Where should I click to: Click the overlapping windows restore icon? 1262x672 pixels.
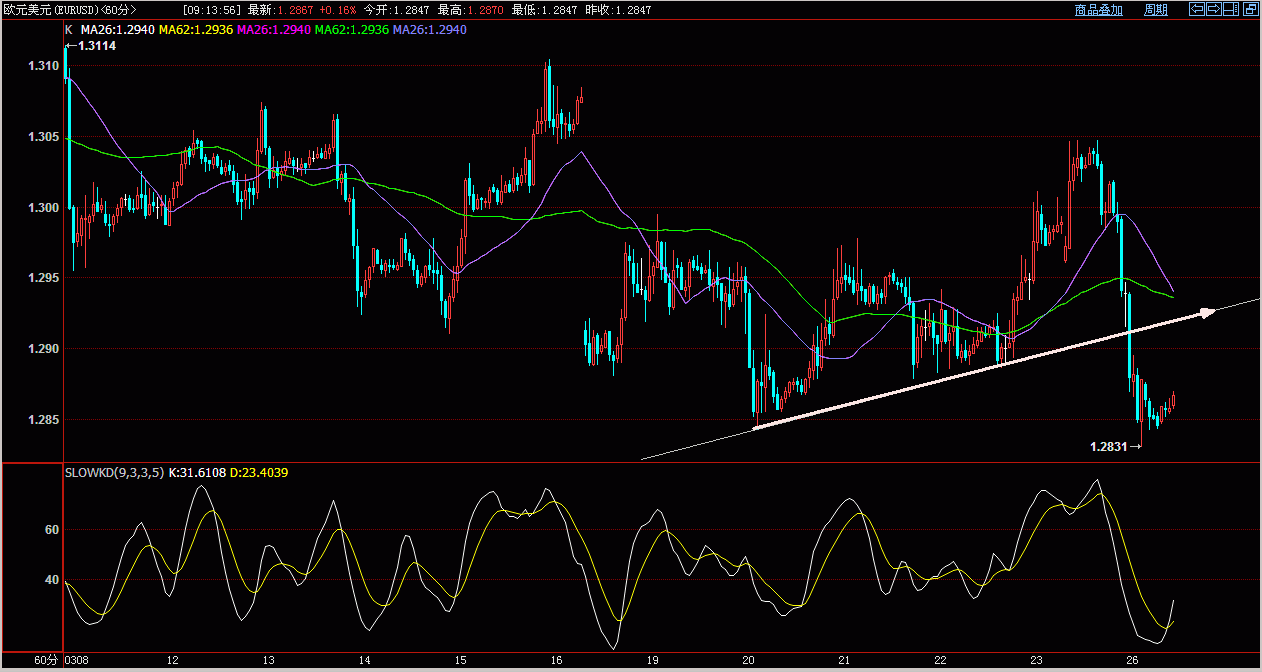[x=1251, y=9]
